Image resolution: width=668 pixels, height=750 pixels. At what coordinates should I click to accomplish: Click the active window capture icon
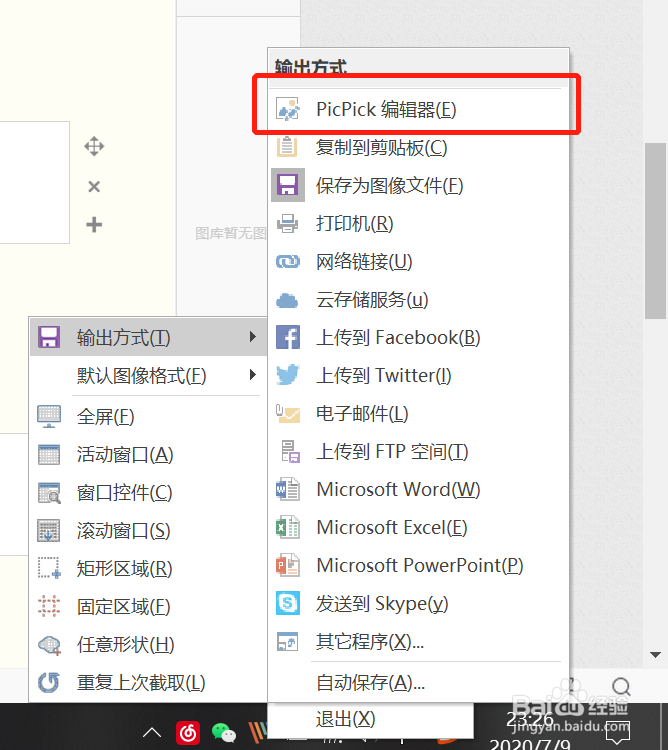(49, 454)
